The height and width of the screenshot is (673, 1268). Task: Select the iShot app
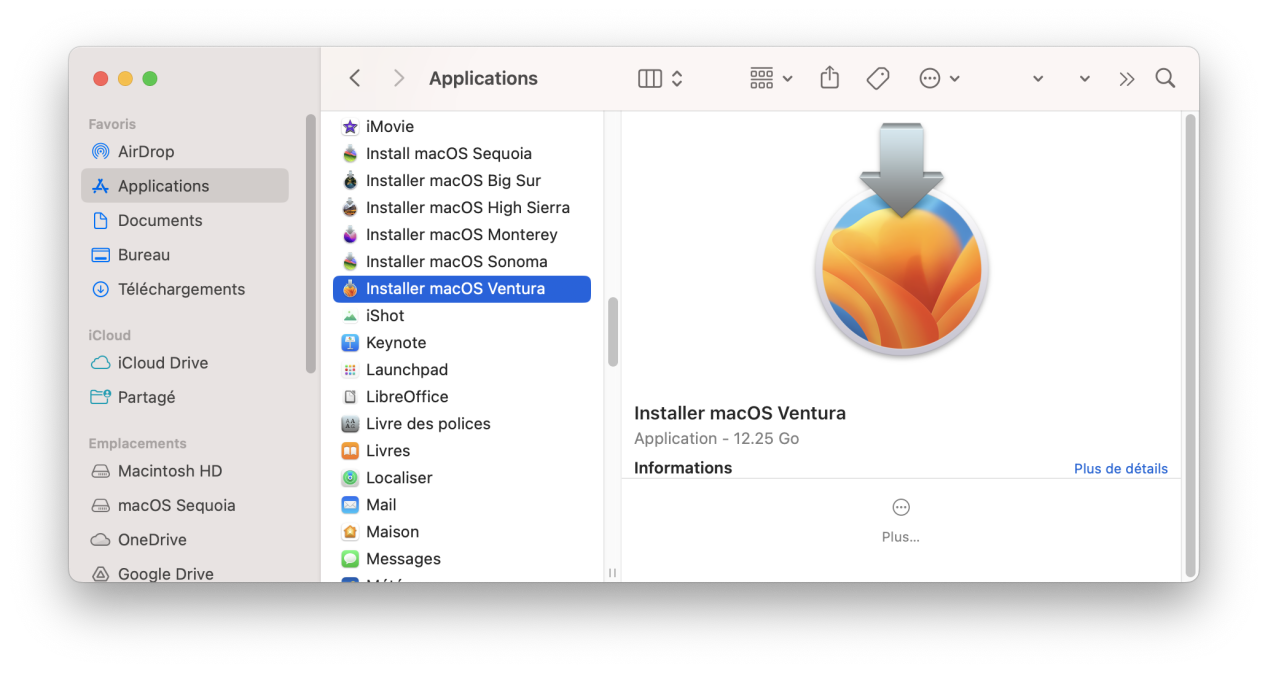point(462,316)
